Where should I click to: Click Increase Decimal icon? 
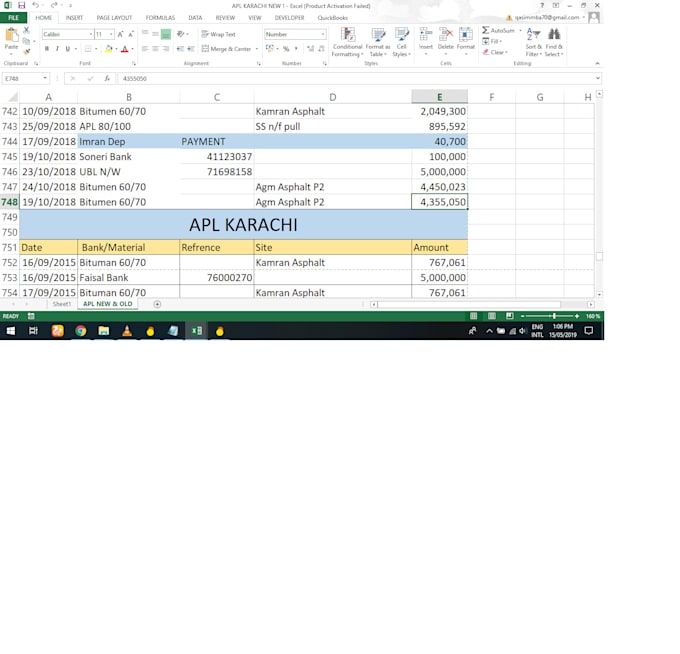coord(311,49)
